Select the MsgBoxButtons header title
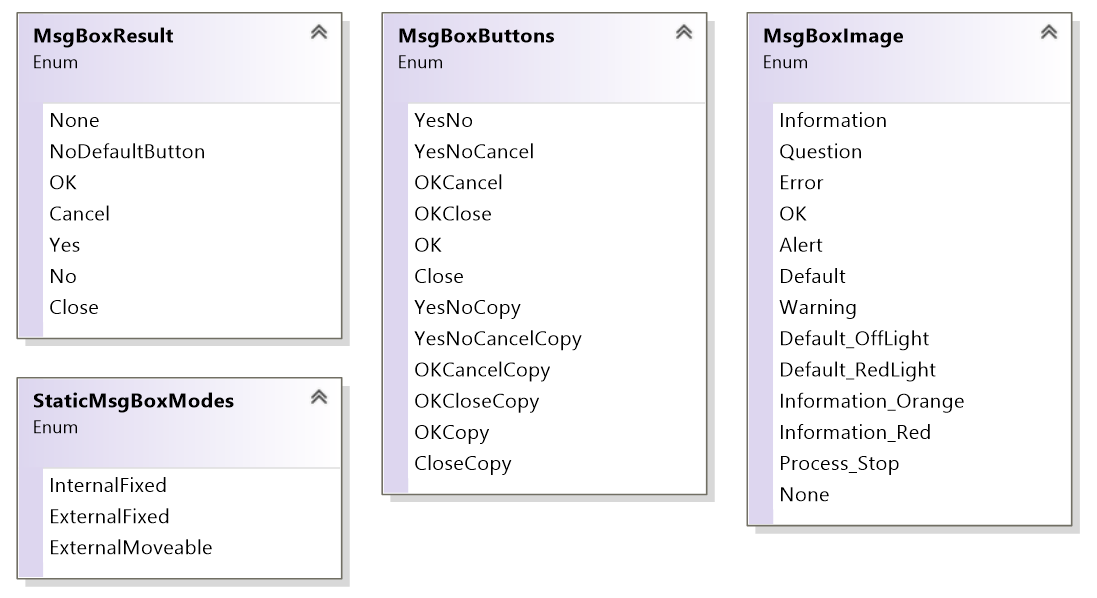1097x598 pixels. (x=476, y=36)
